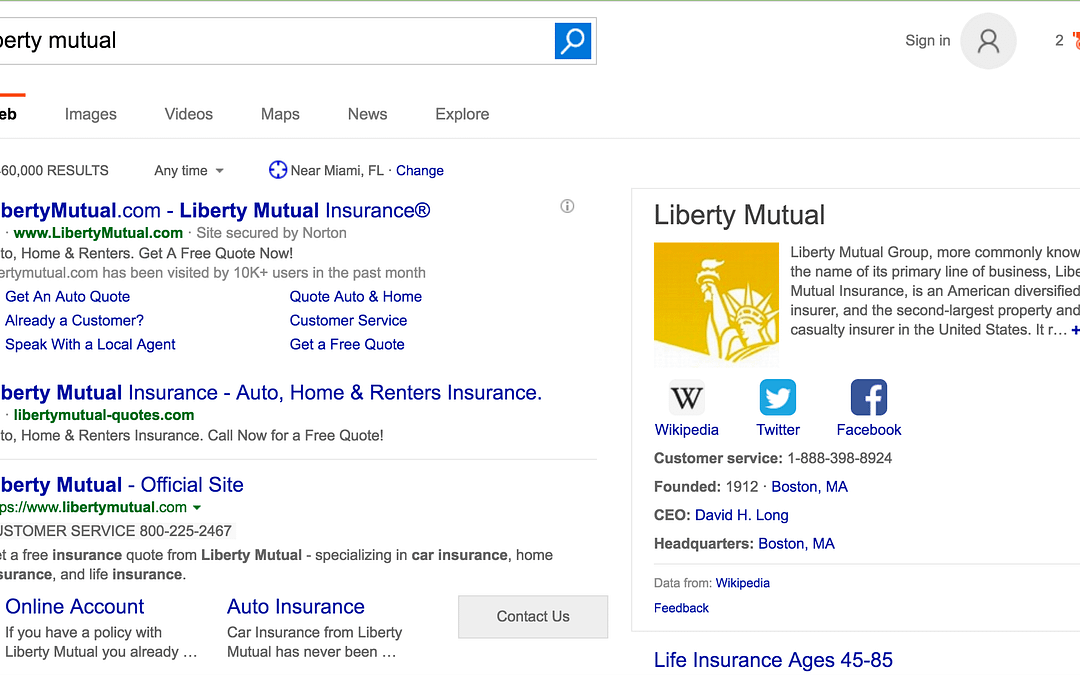Click the location target icon near Miami

point(278,169)
